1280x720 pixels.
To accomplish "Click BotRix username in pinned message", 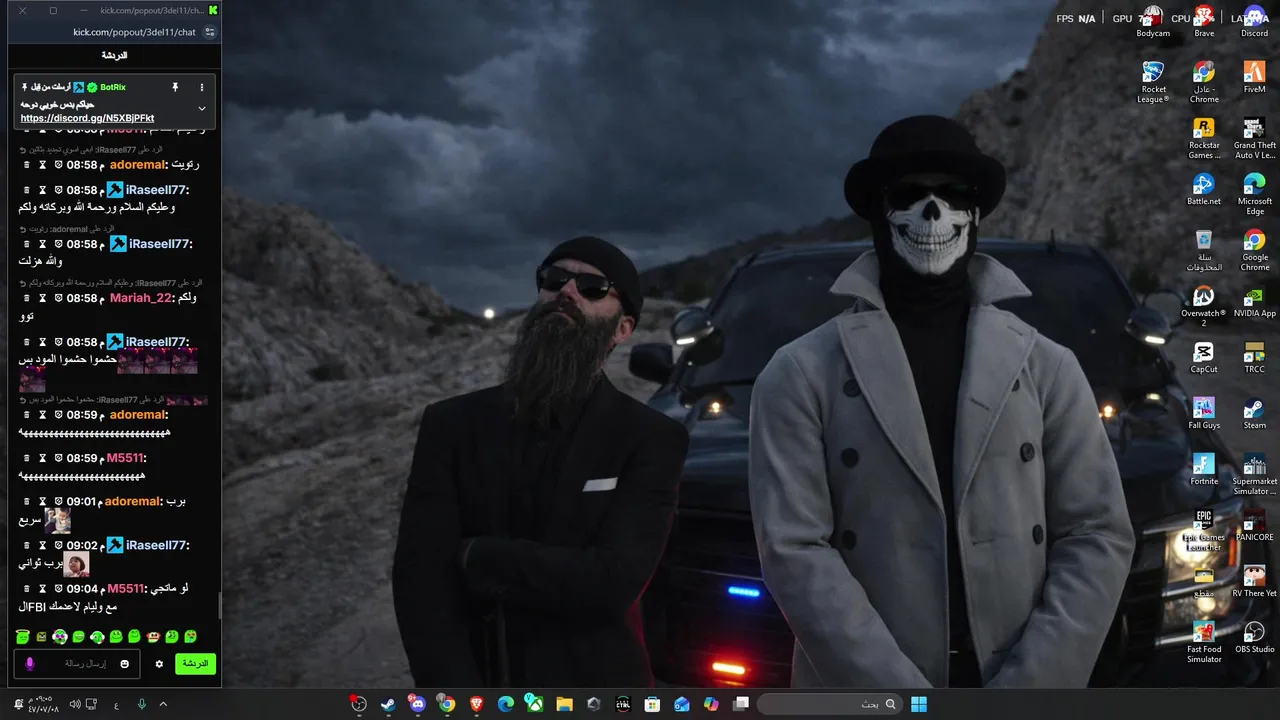I will pyautogui.click(x=113, y=88).
